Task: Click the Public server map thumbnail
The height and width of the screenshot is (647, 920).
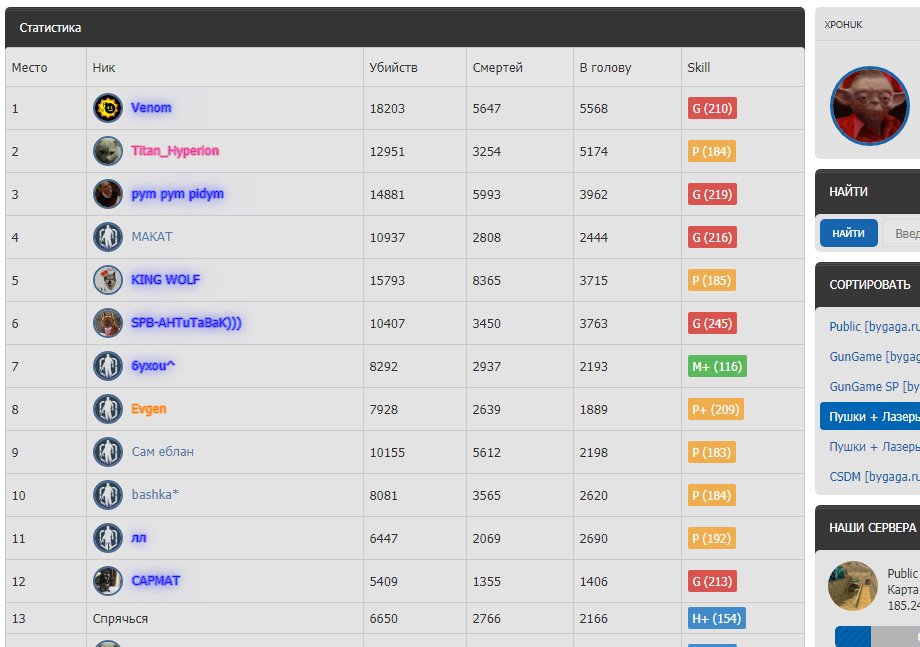Action: click(x=853, y=586)
